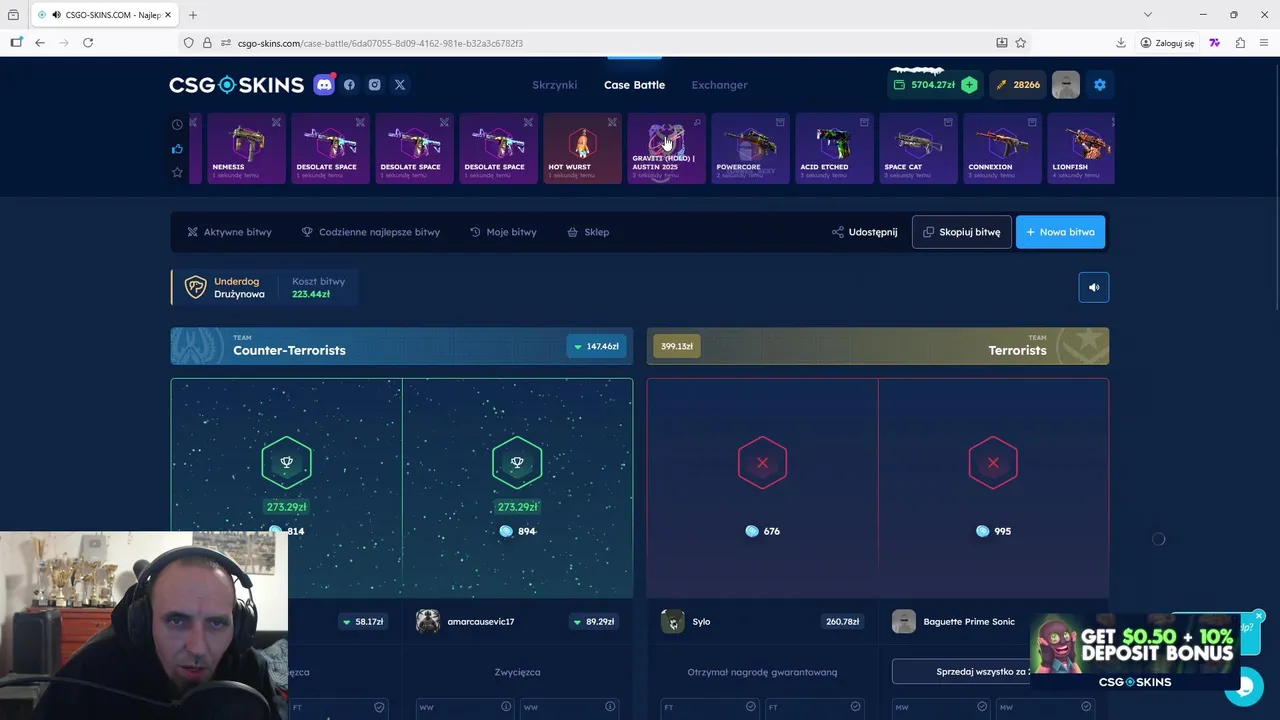Open the Instagram icon in header
The image size is (1280, 720).
point(375,85)
